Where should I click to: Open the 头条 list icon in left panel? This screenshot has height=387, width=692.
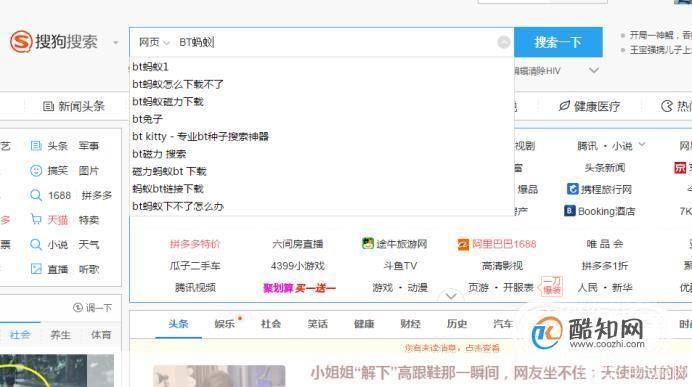[36, 146]
